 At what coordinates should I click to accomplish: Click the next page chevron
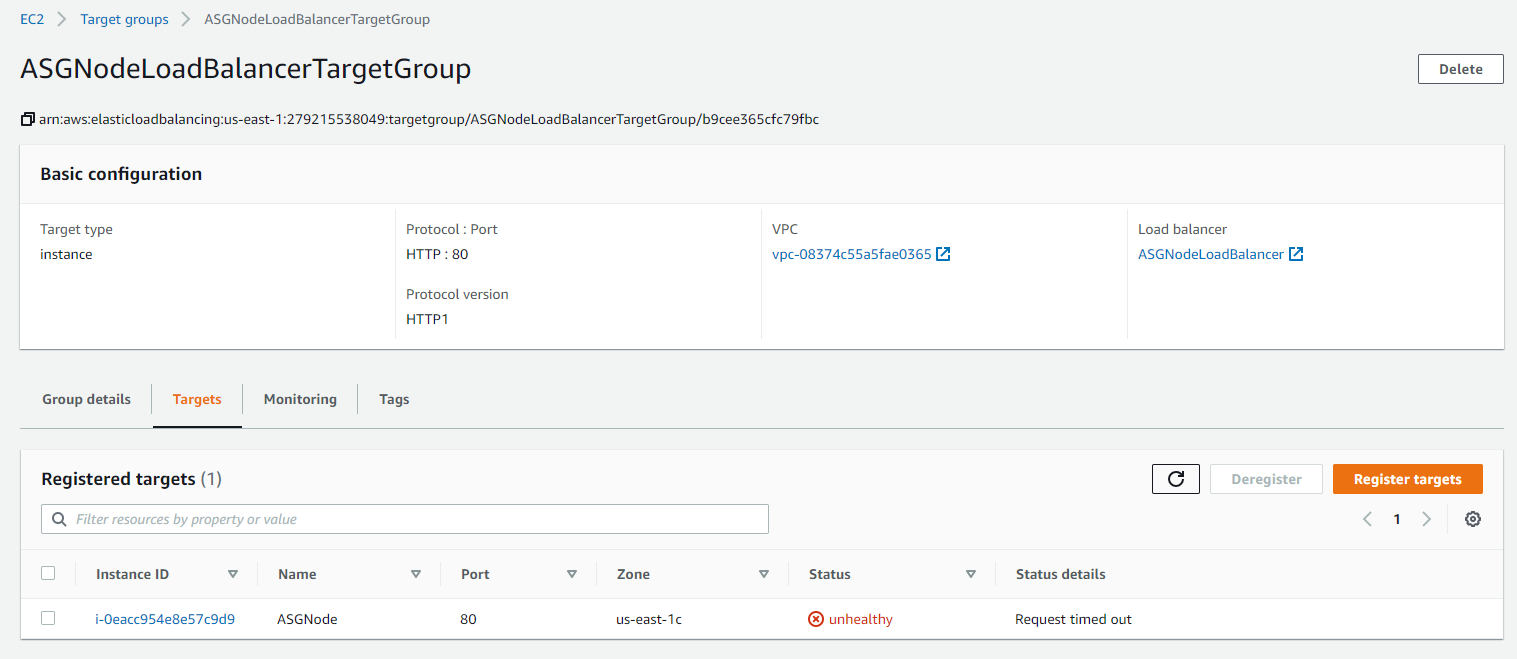pyautogui.click(x=1426, y=519)
